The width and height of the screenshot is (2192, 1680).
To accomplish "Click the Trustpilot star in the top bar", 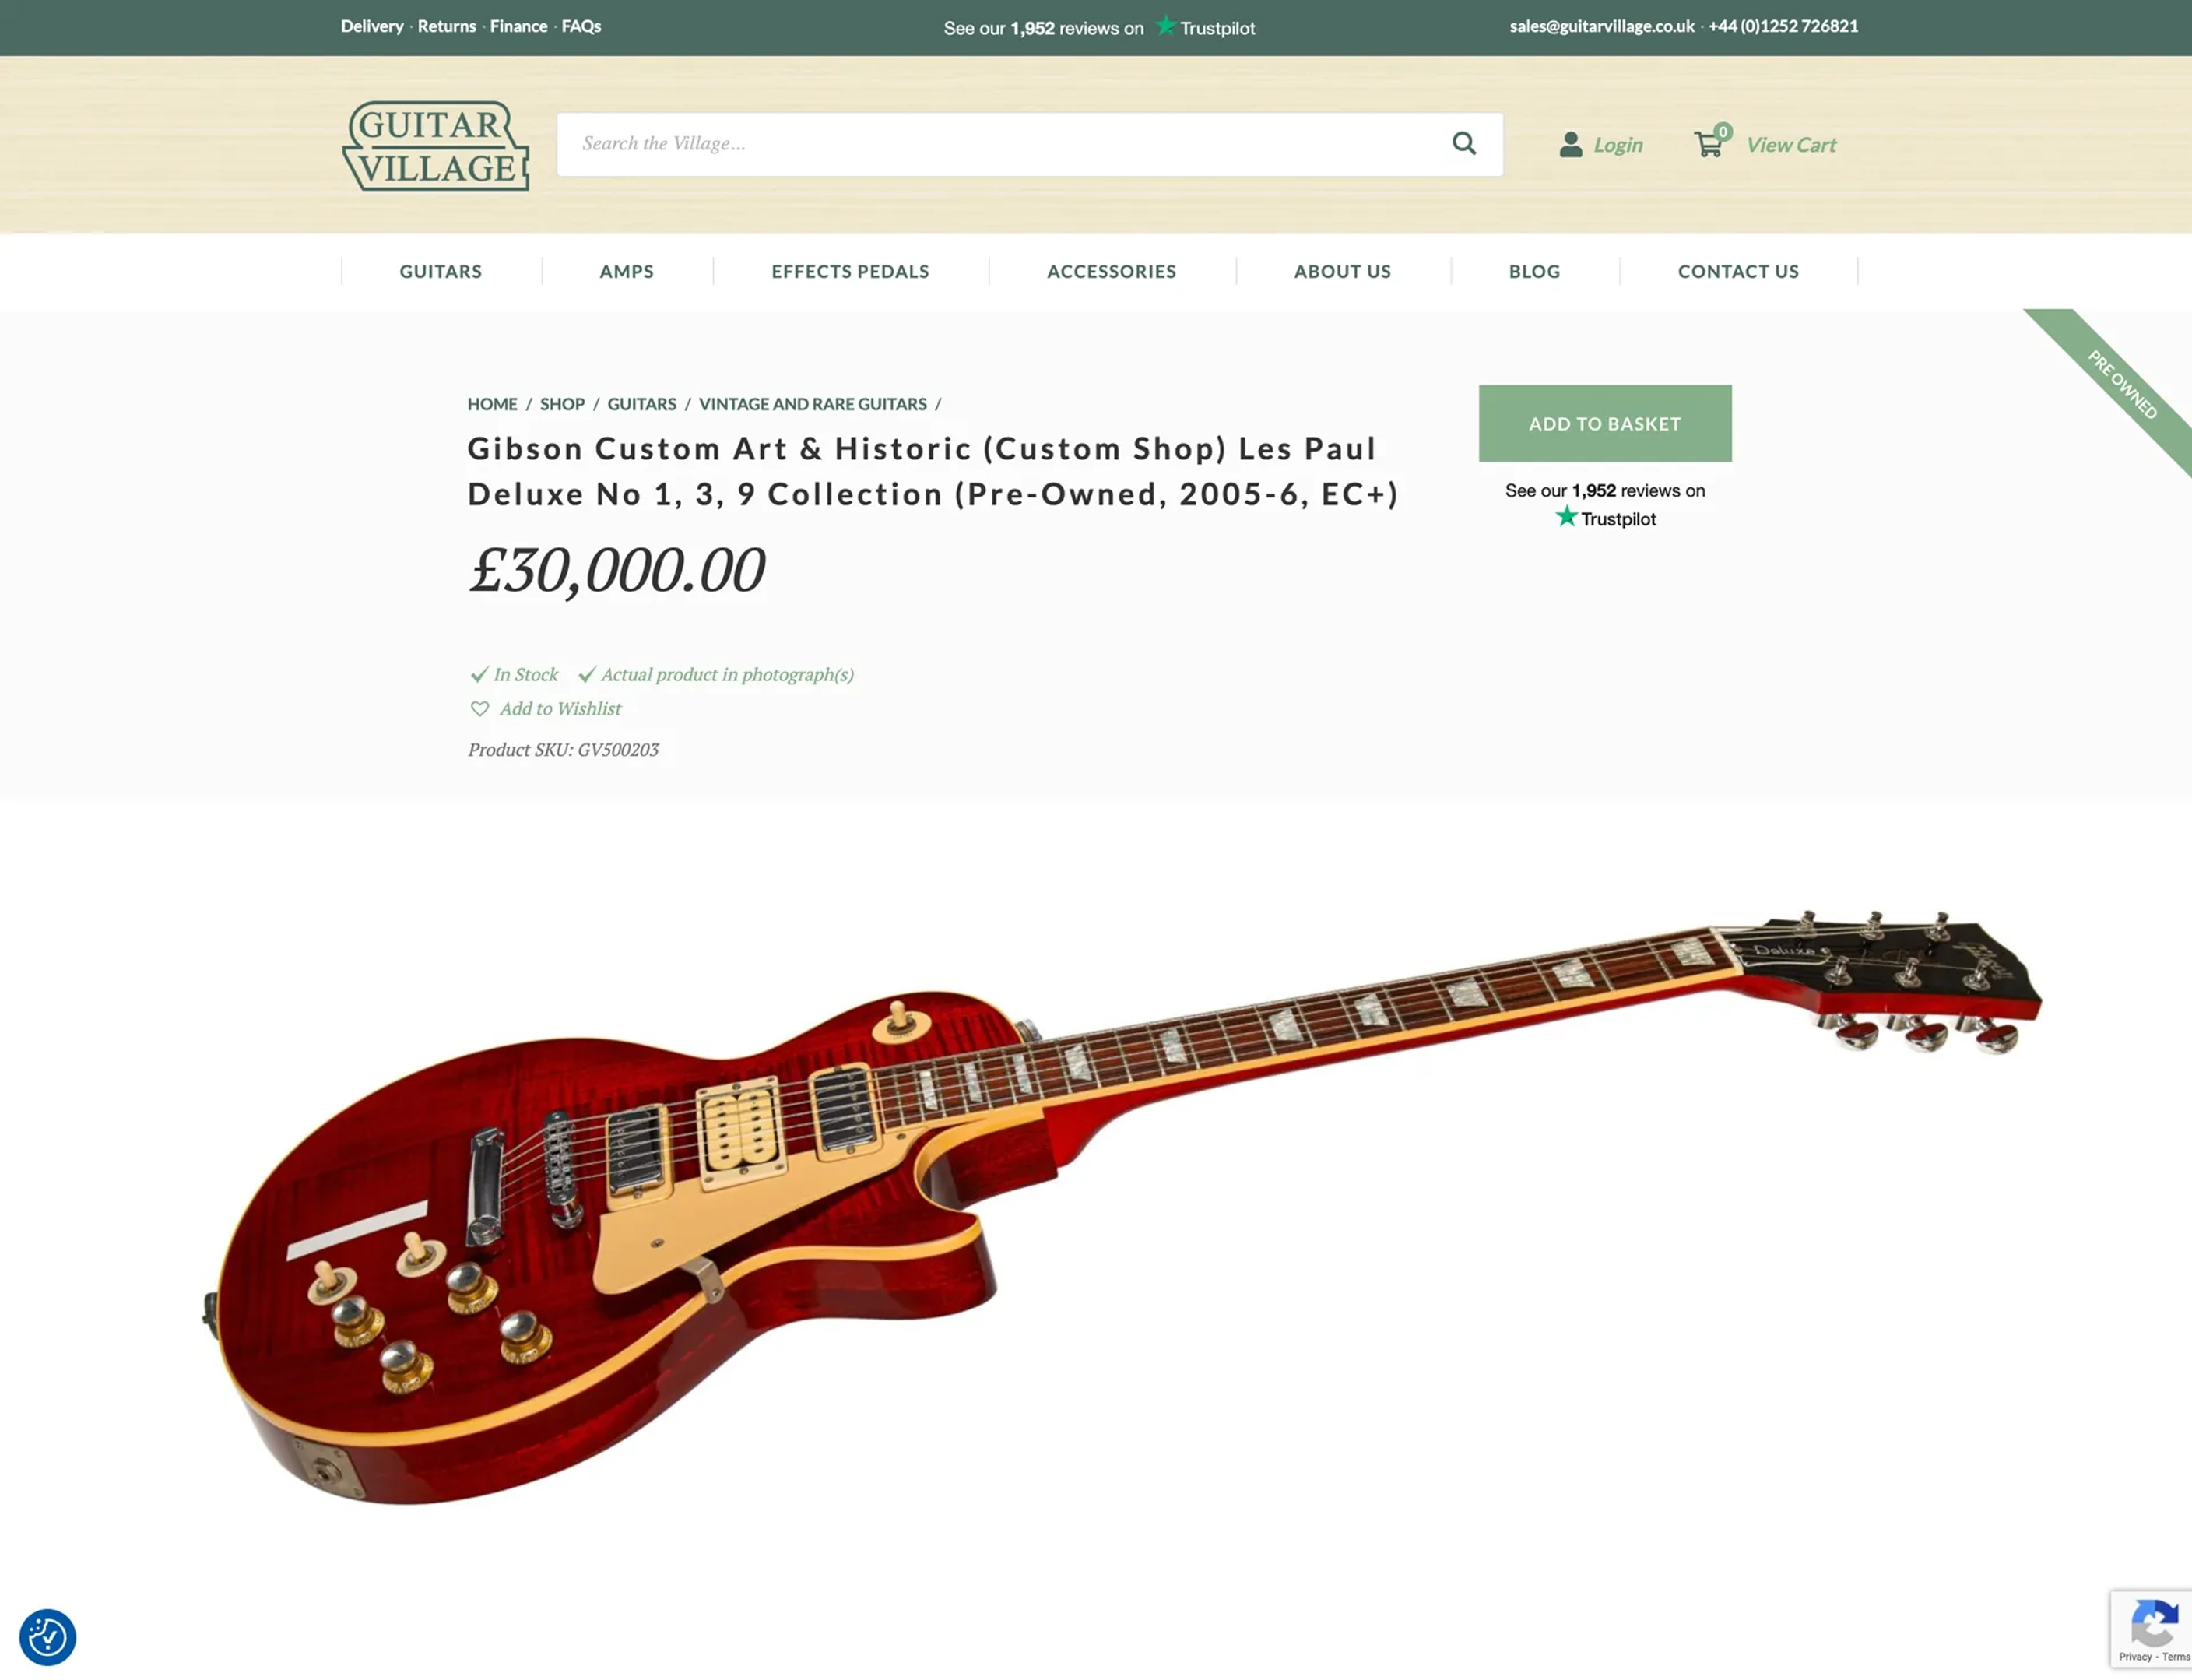I will click(1165, 26).
